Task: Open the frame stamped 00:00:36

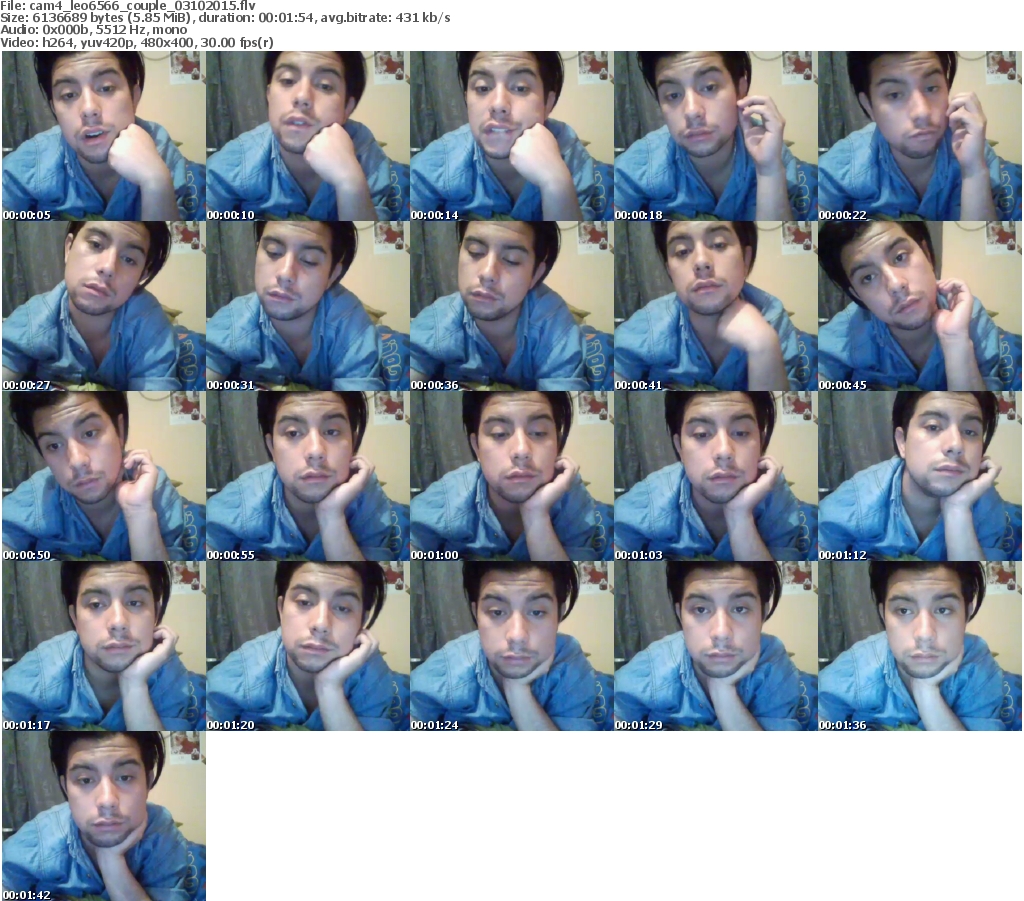Action: 511,306
